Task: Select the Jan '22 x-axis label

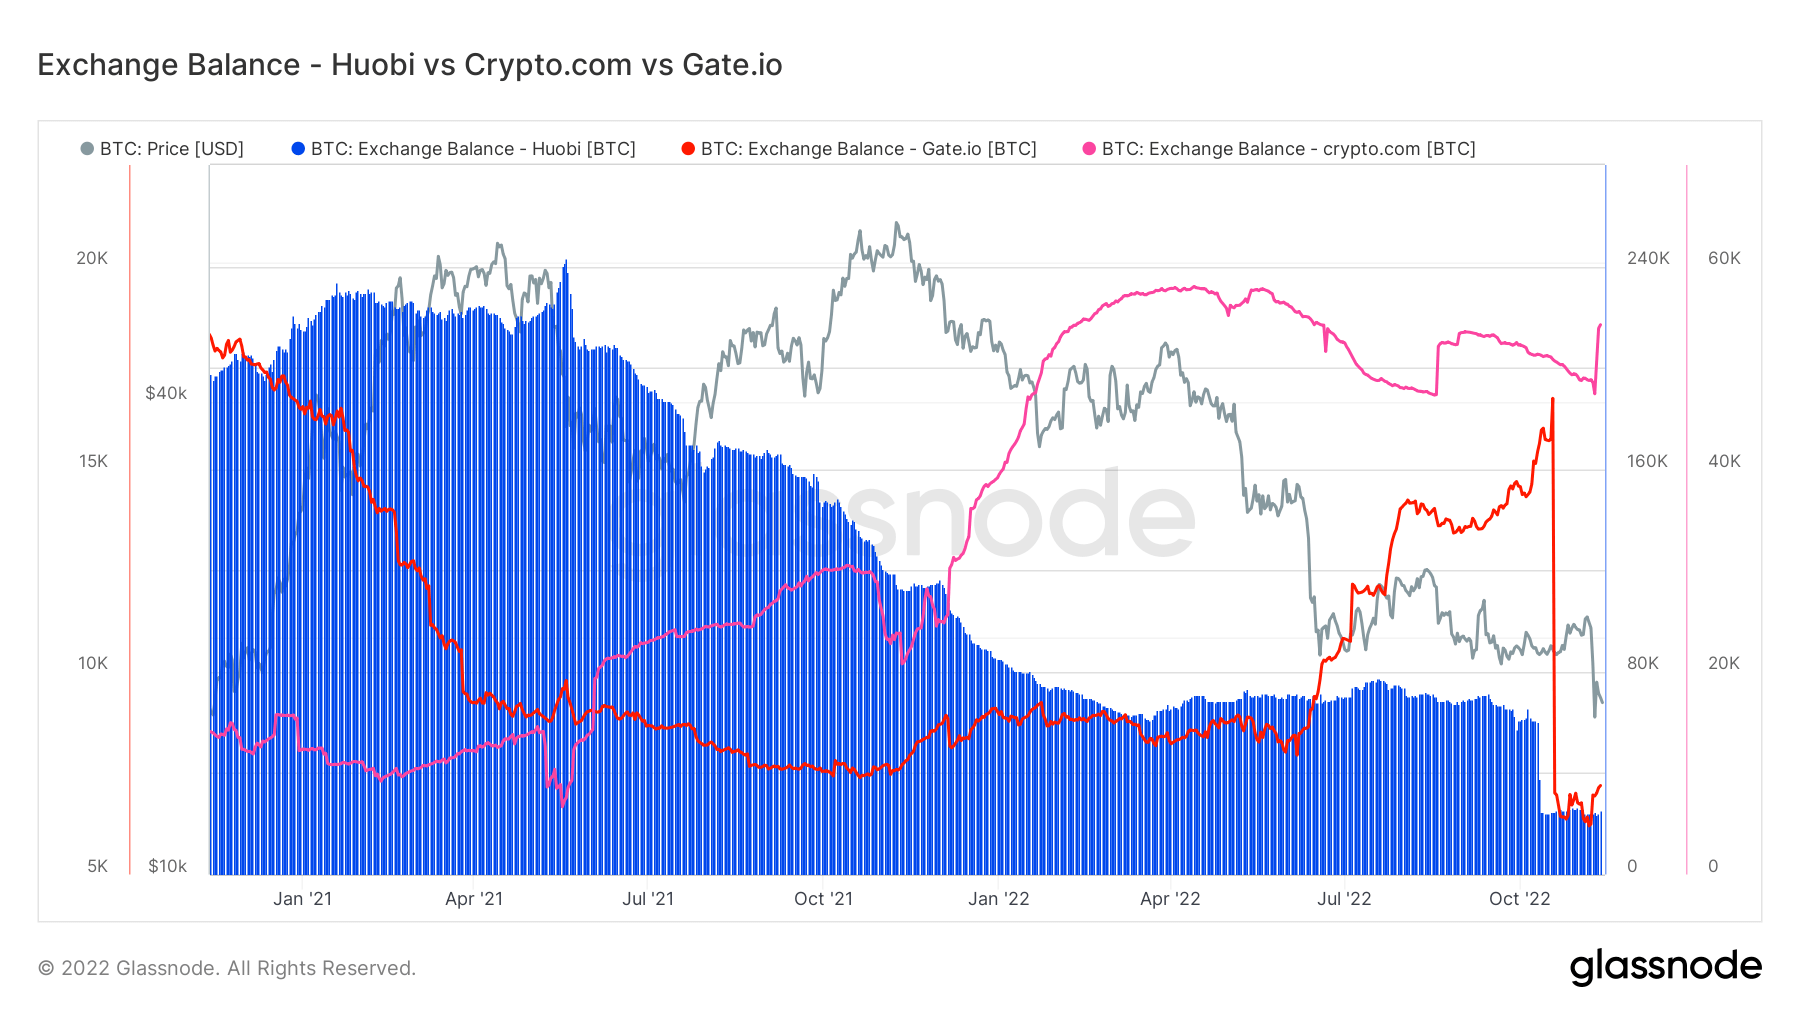Action: (x=998, y=899)
